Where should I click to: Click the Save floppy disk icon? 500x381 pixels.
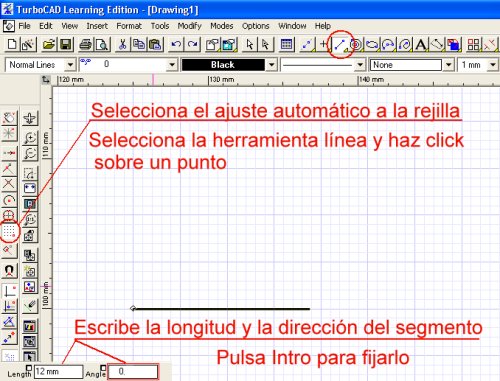pyautogui.click(x=66, y=44)
